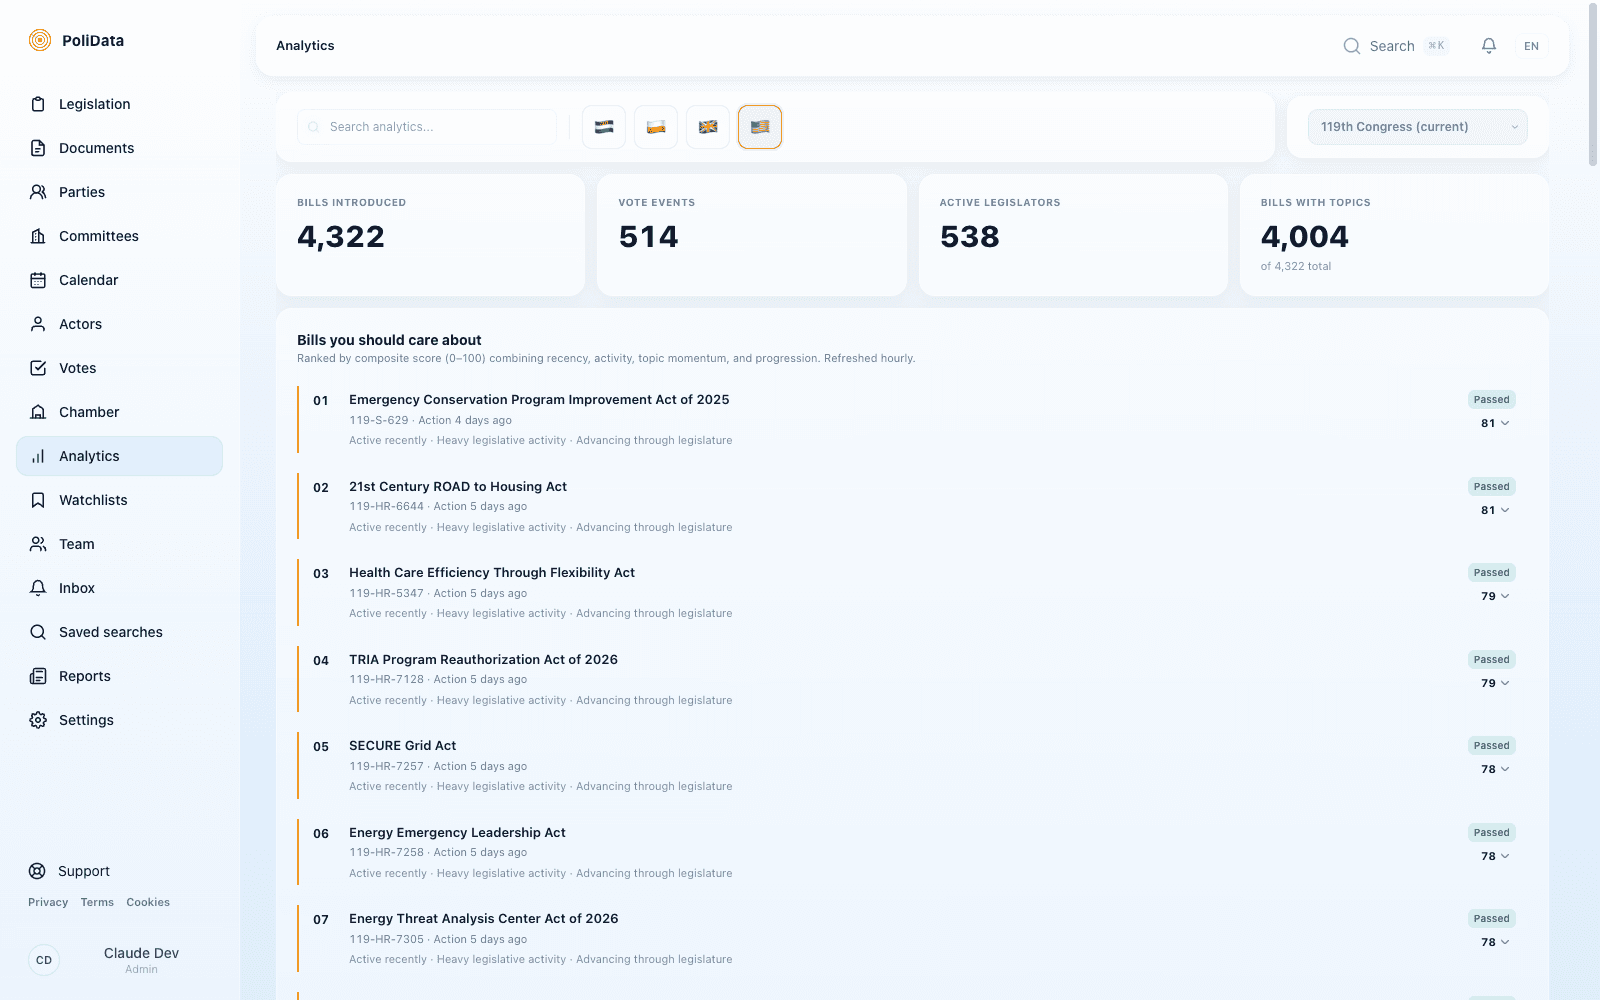Open the Terms link
The image size is (1600, 1000).
[97, 902]
